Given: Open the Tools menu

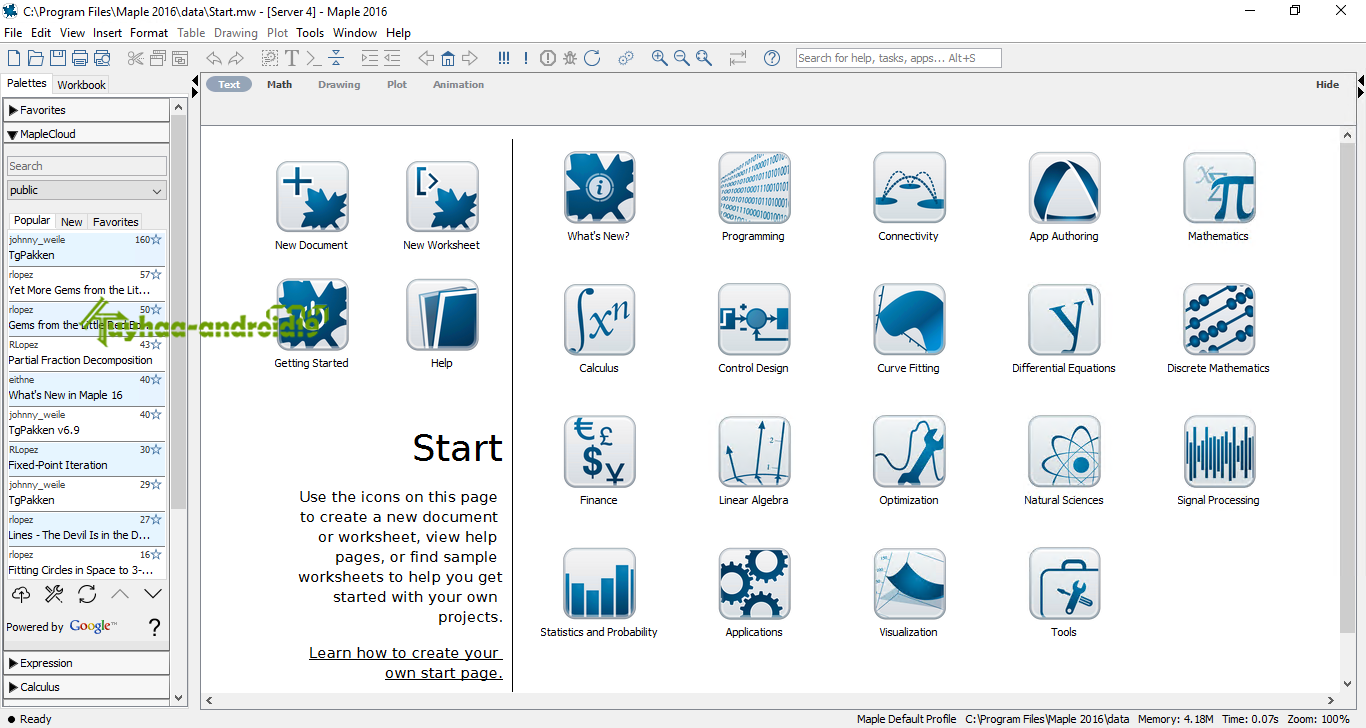Looking at the screenshot, I should pyautogui.click(x=310, y=33).
